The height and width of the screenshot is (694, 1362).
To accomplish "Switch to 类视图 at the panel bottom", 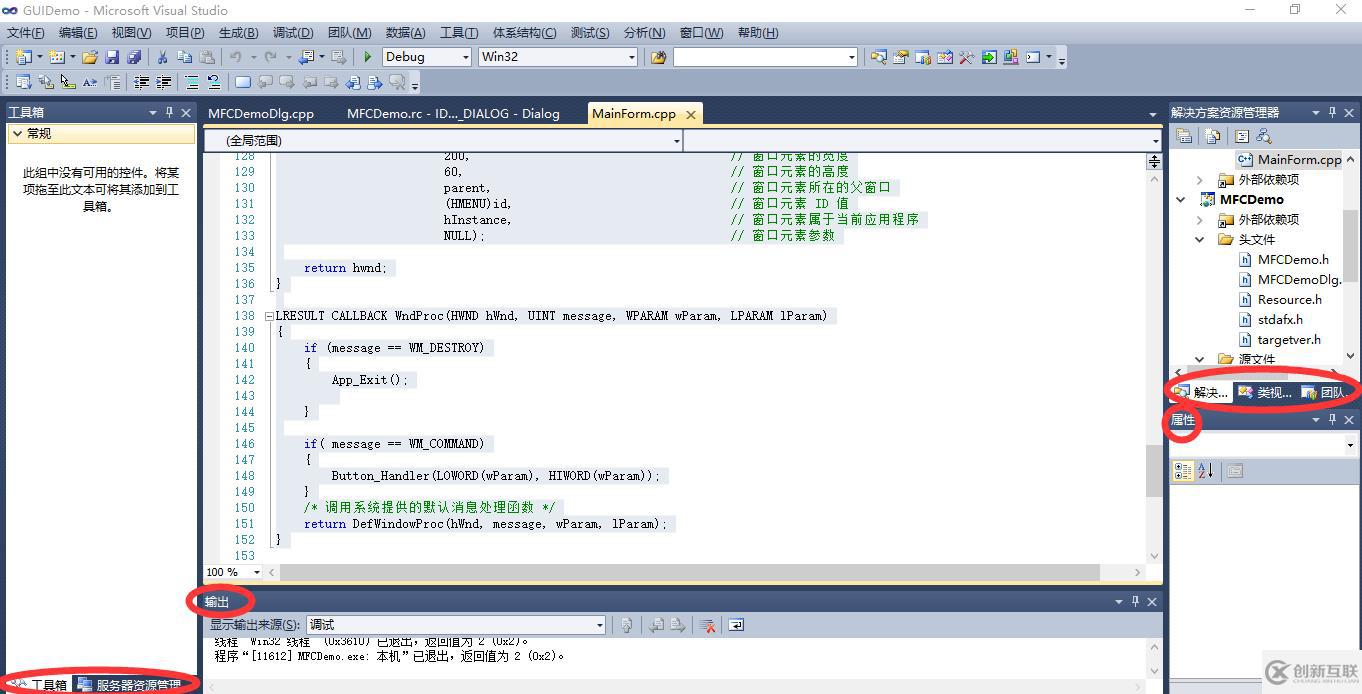I will tap(1264, 392).
